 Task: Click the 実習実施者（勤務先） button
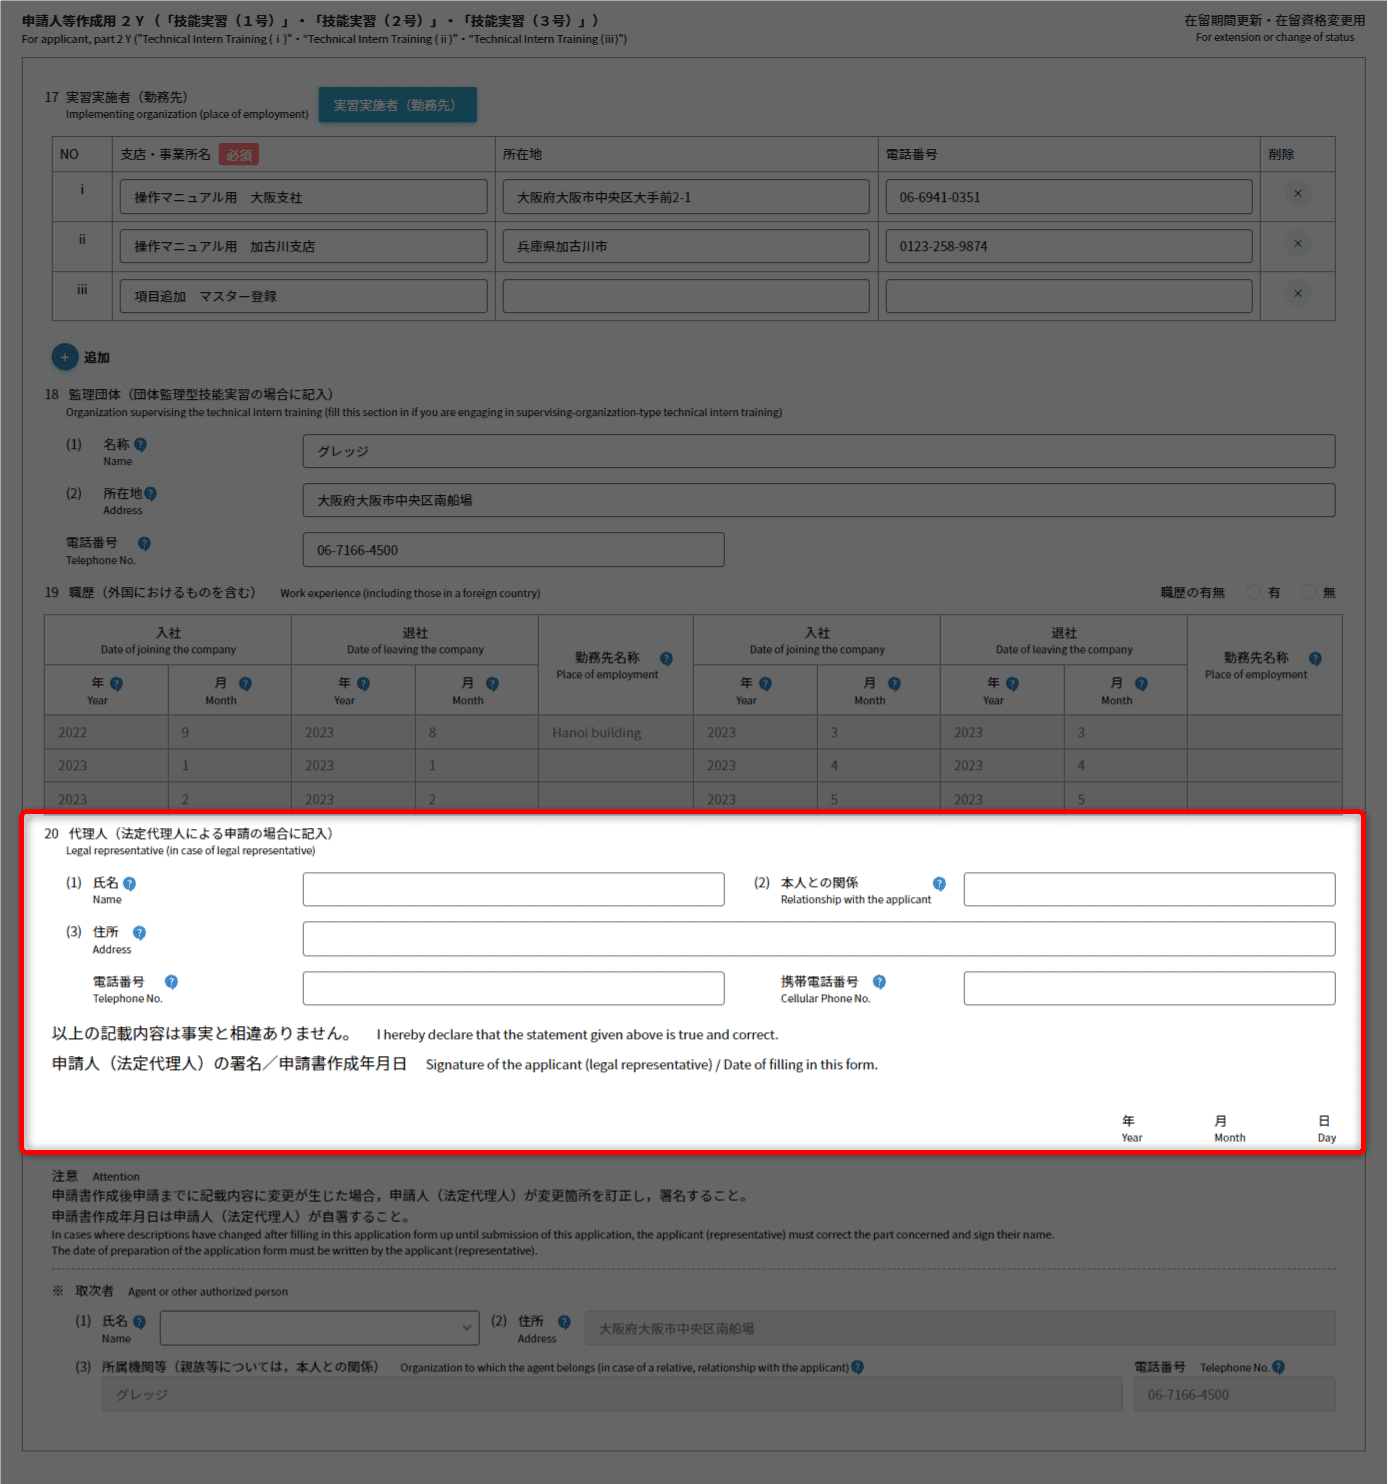(x=397, y=105)
